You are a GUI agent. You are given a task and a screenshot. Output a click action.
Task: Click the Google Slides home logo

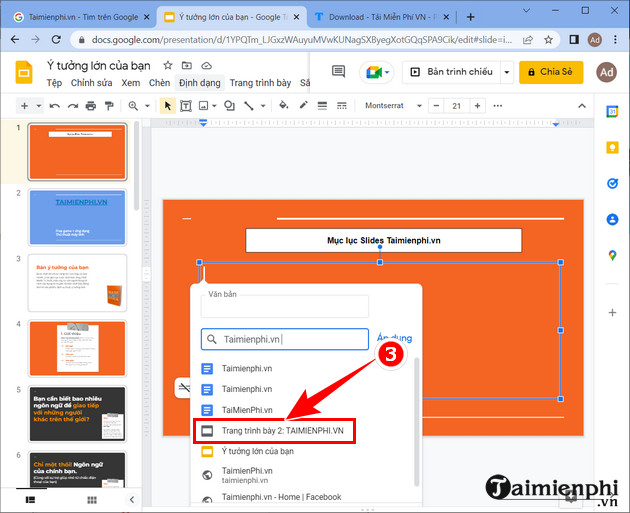[24, 73]
